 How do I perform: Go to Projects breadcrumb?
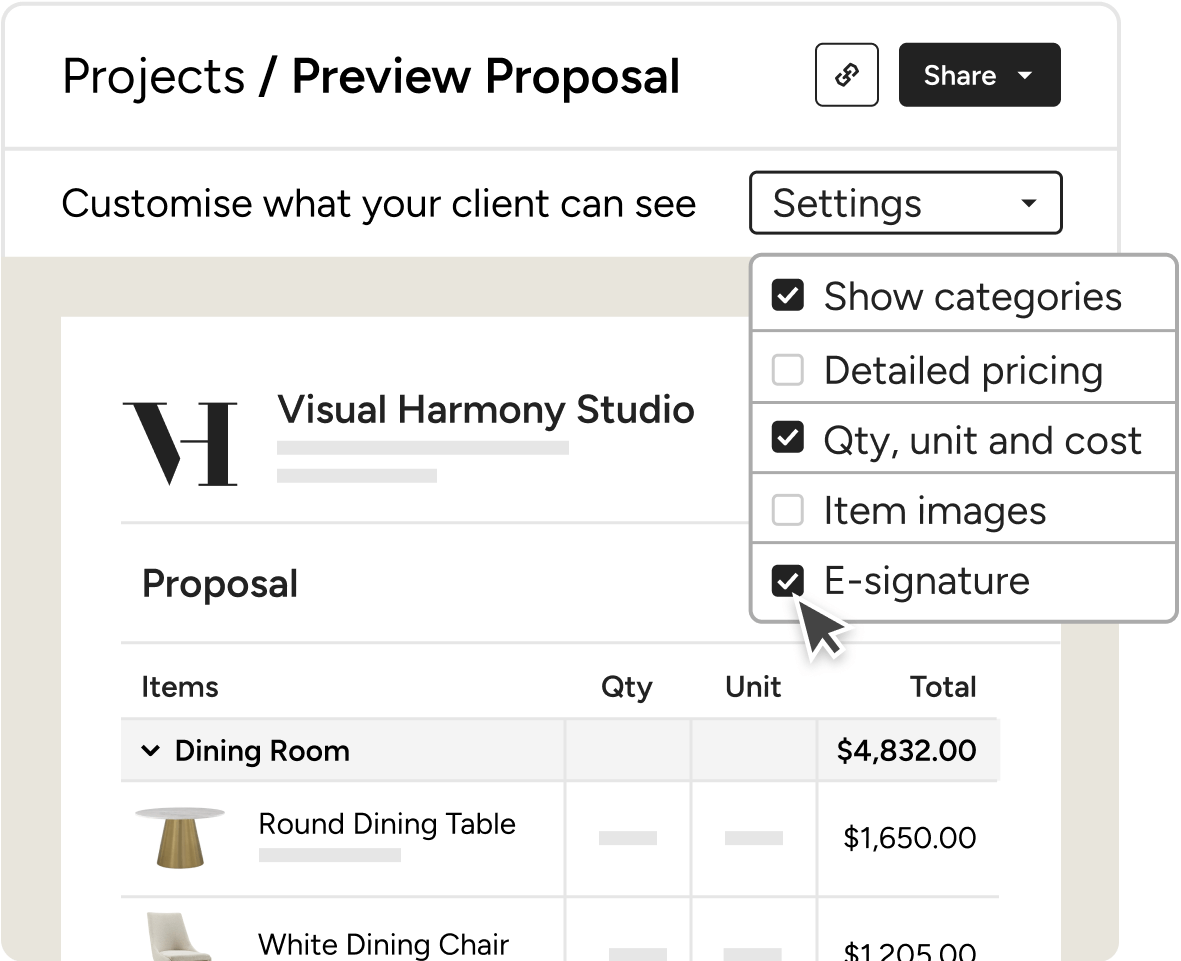[154, 76]
